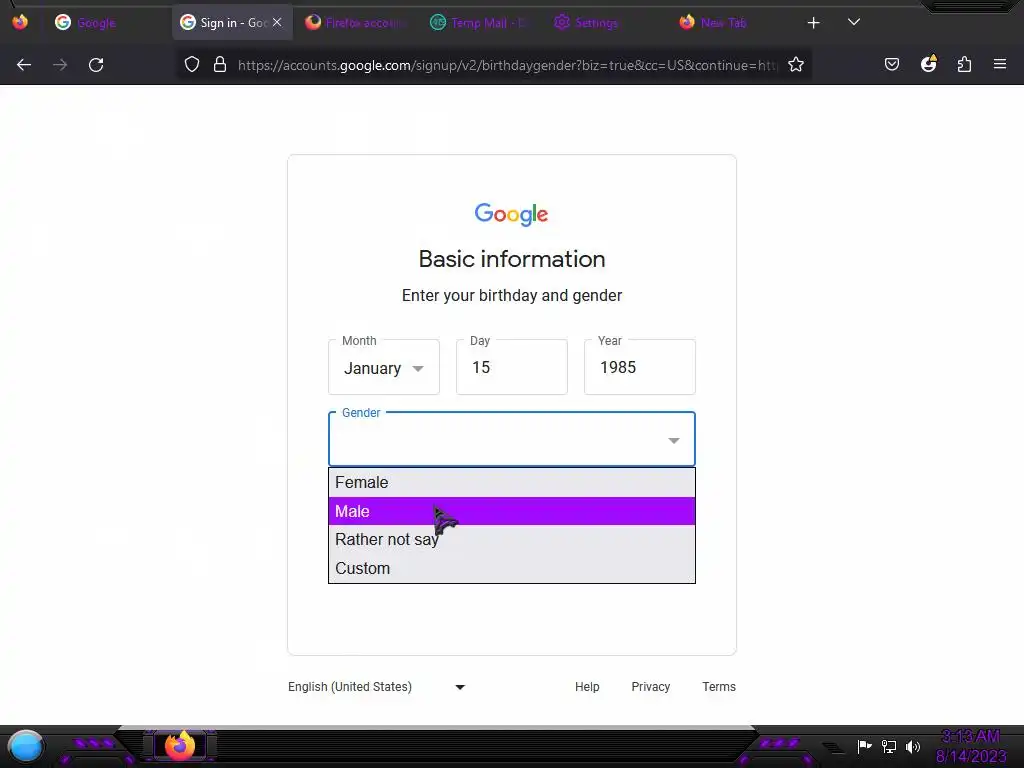This screenshot has height=768, width=1024.
Task: Open the English (United States) language selector
Action: click(x=377, y=687)
